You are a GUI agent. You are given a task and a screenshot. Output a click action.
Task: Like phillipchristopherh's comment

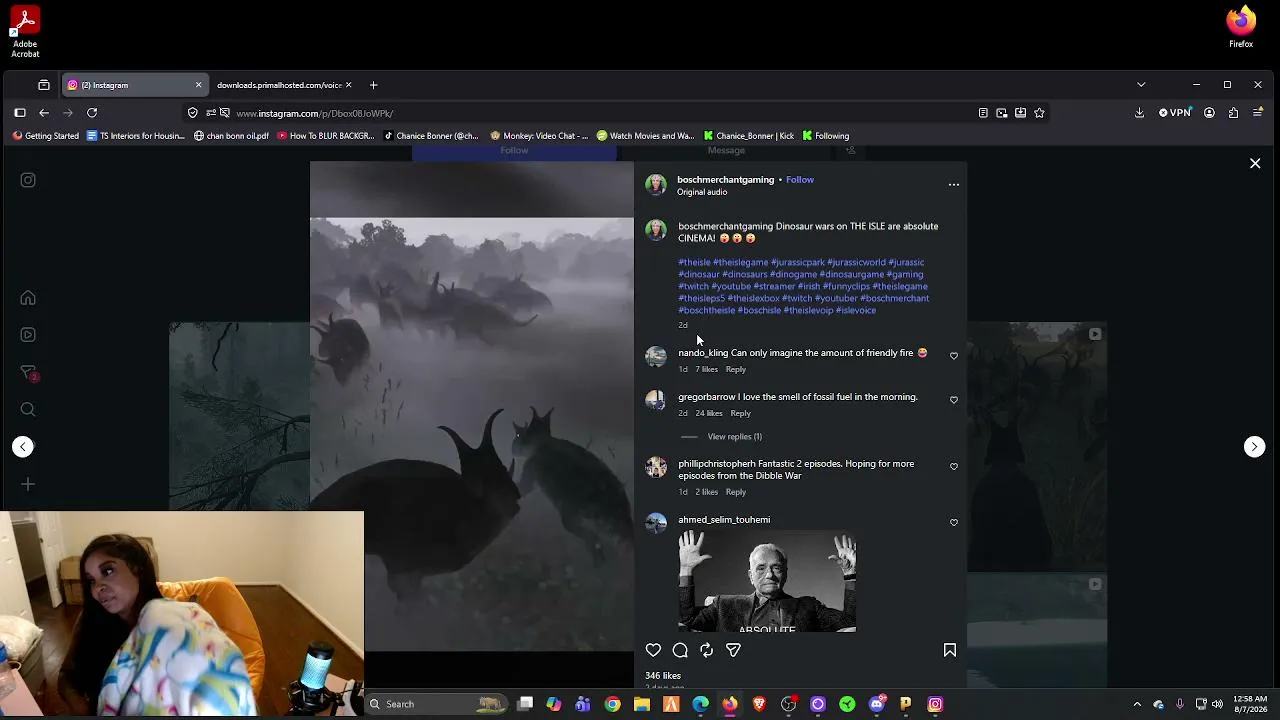click(x=953, y=467)
